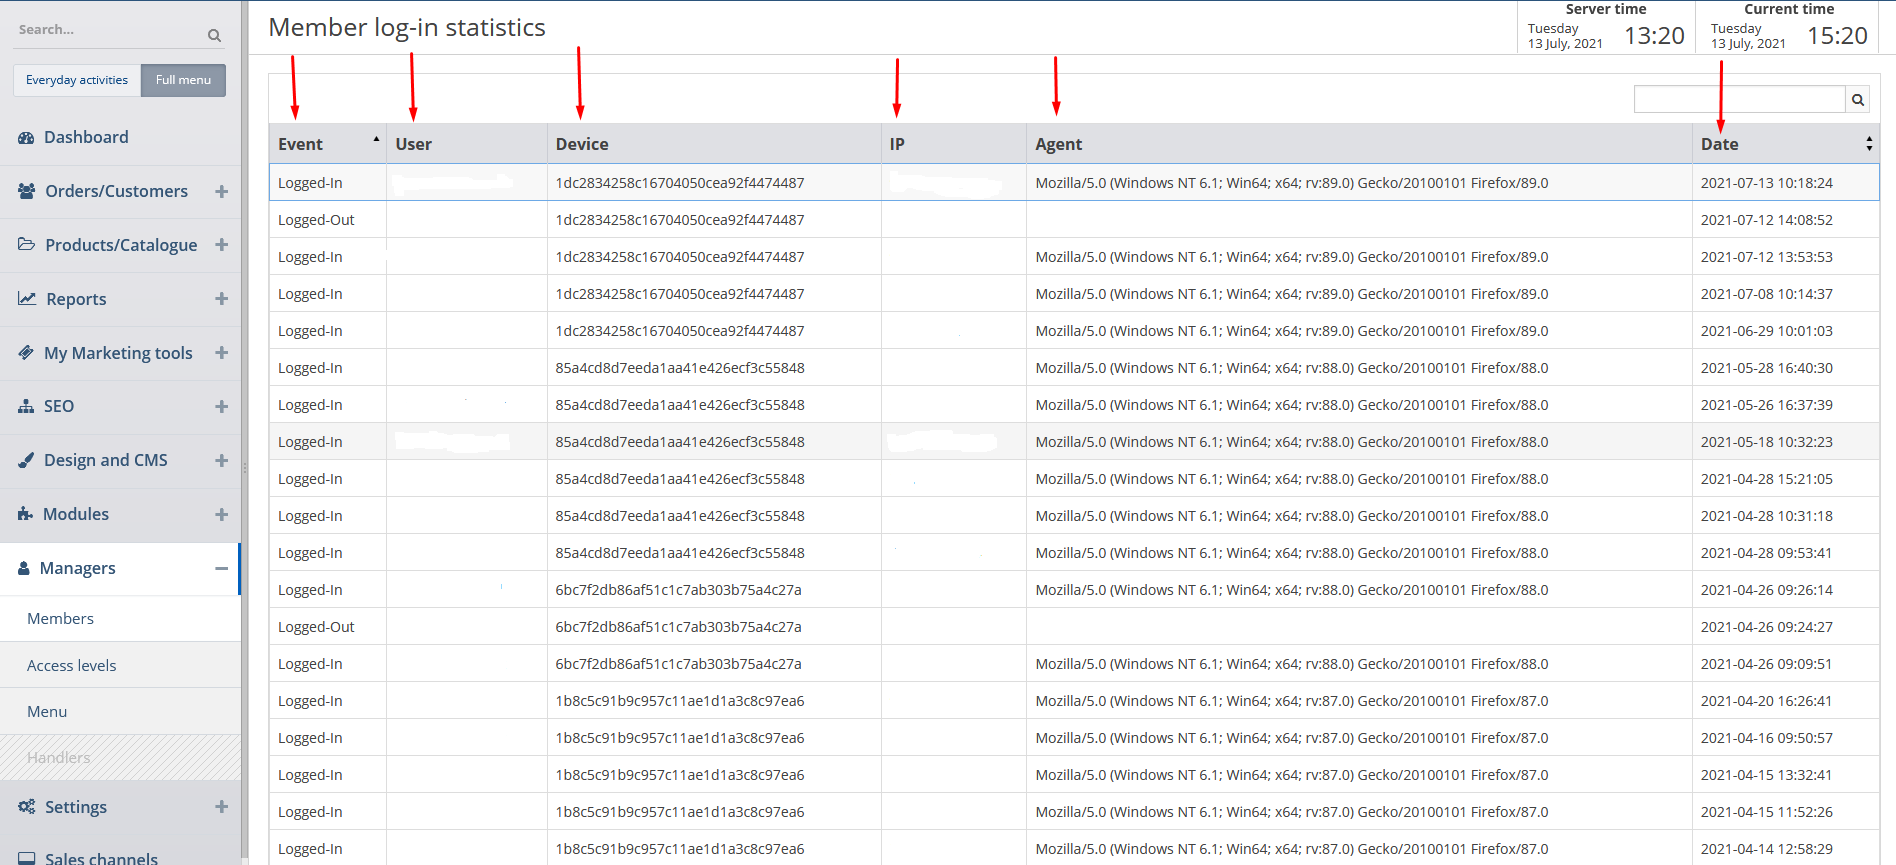Click the Design and CMS brush icon
Viewport: 1896px width, 865px height.
(27, 460)
